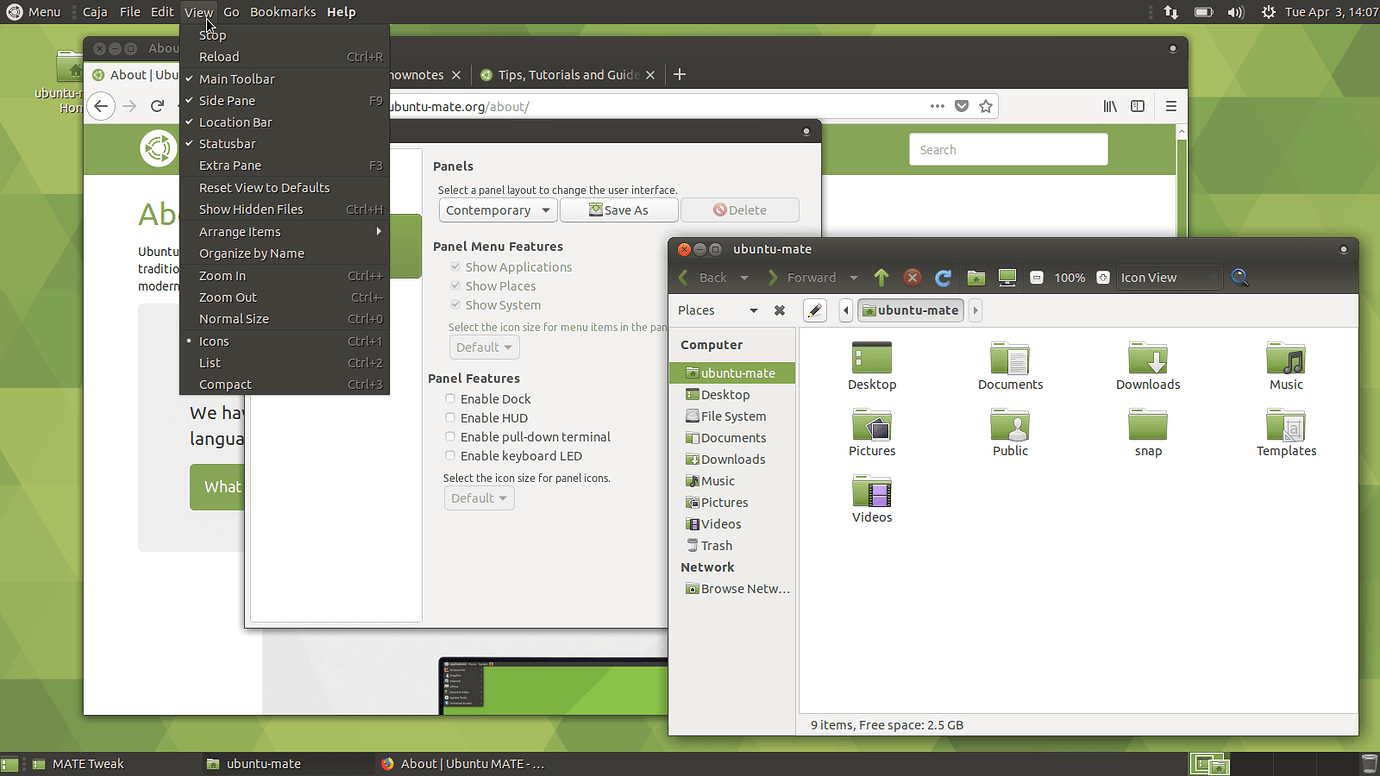The height and width of the screenshot is (776, 1380).
Task: Close the Places side pane with its X button
Action: [779, 310]
